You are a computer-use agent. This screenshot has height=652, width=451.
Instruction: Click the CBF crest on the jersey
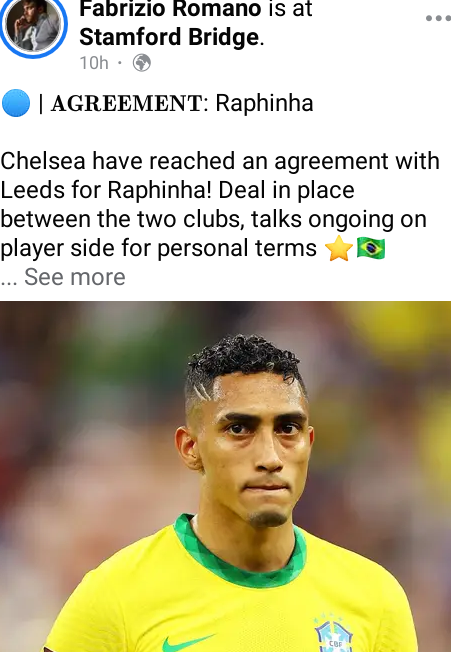click(334, 634)
